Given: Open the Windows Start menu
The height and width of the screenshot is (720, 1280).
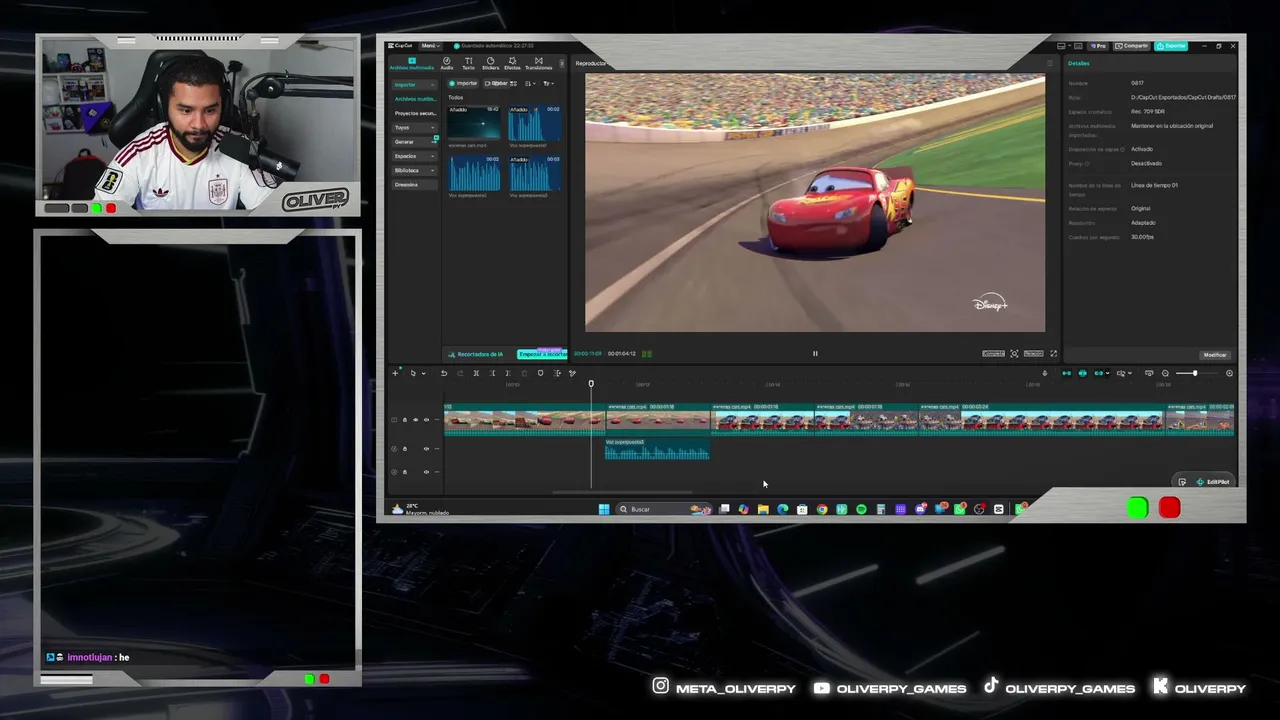Looking at the screenshot, I should tap(604, 509).
